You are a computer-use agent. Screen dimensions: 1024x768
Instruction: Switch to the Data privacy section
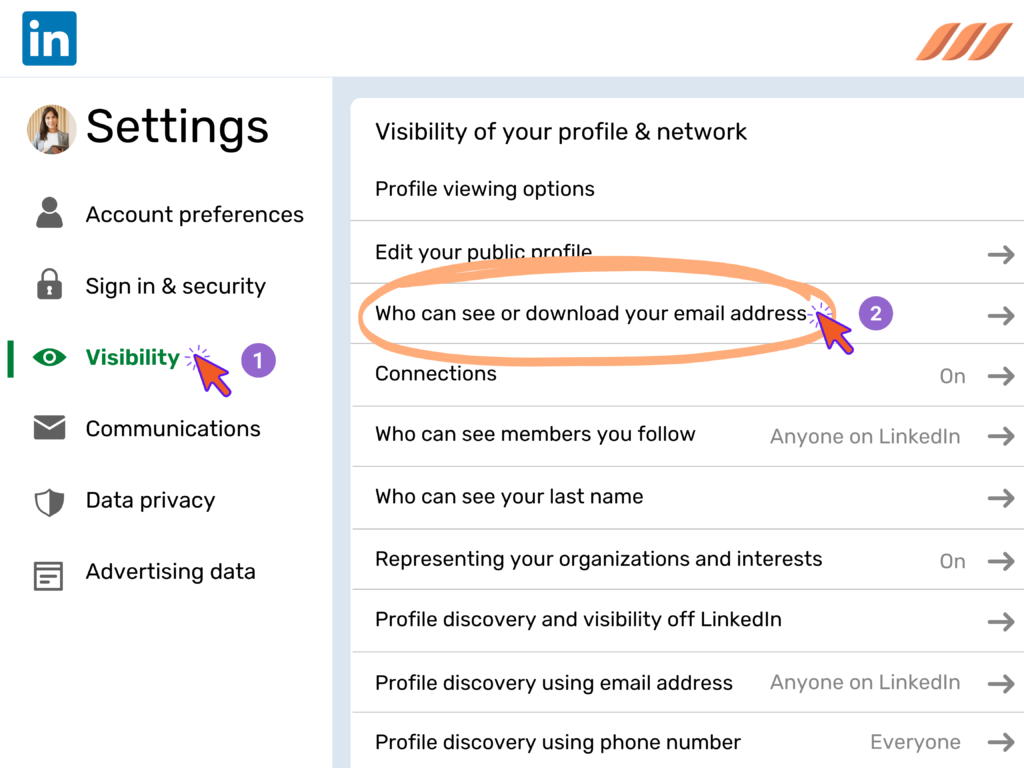tap(150, 500)
